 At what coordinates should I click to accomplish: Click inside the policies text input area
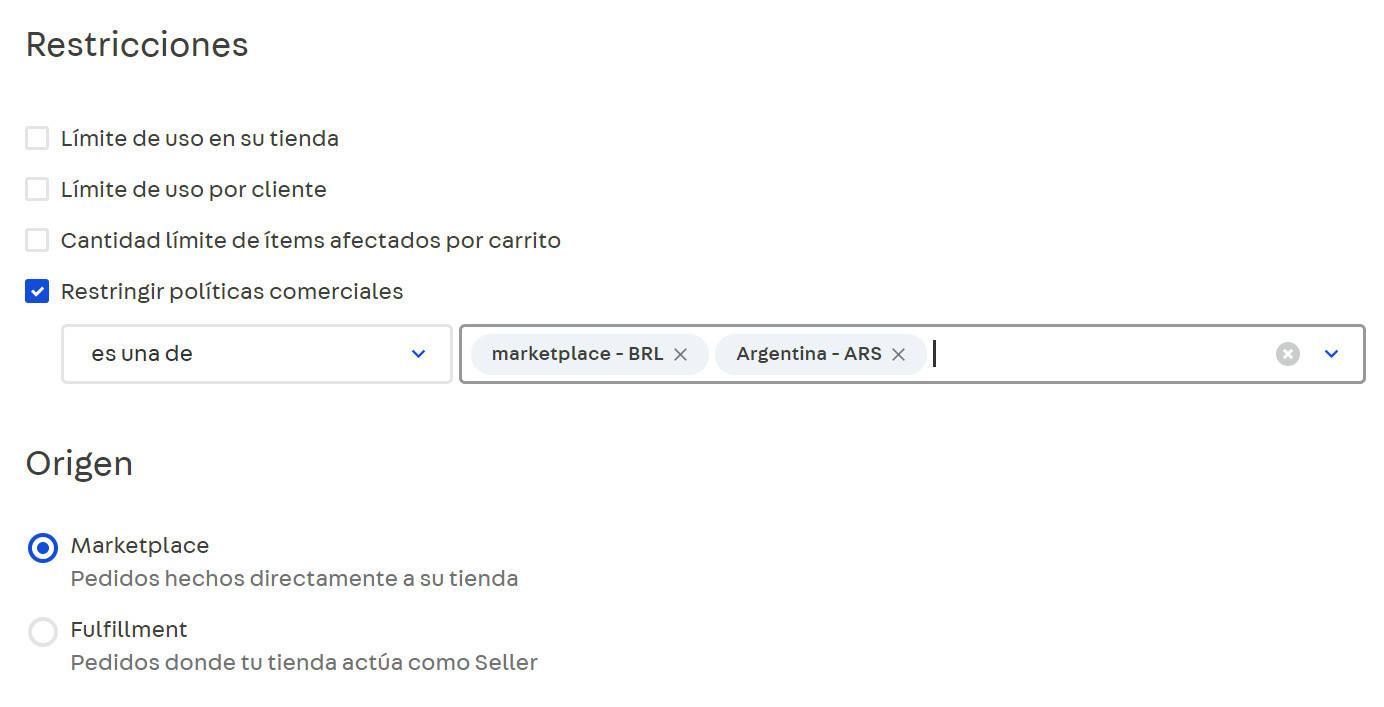pos(1000,353)
